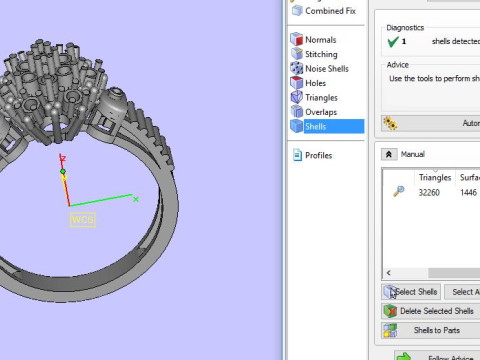Sort by the Surface column header

(x=470, y=177)
